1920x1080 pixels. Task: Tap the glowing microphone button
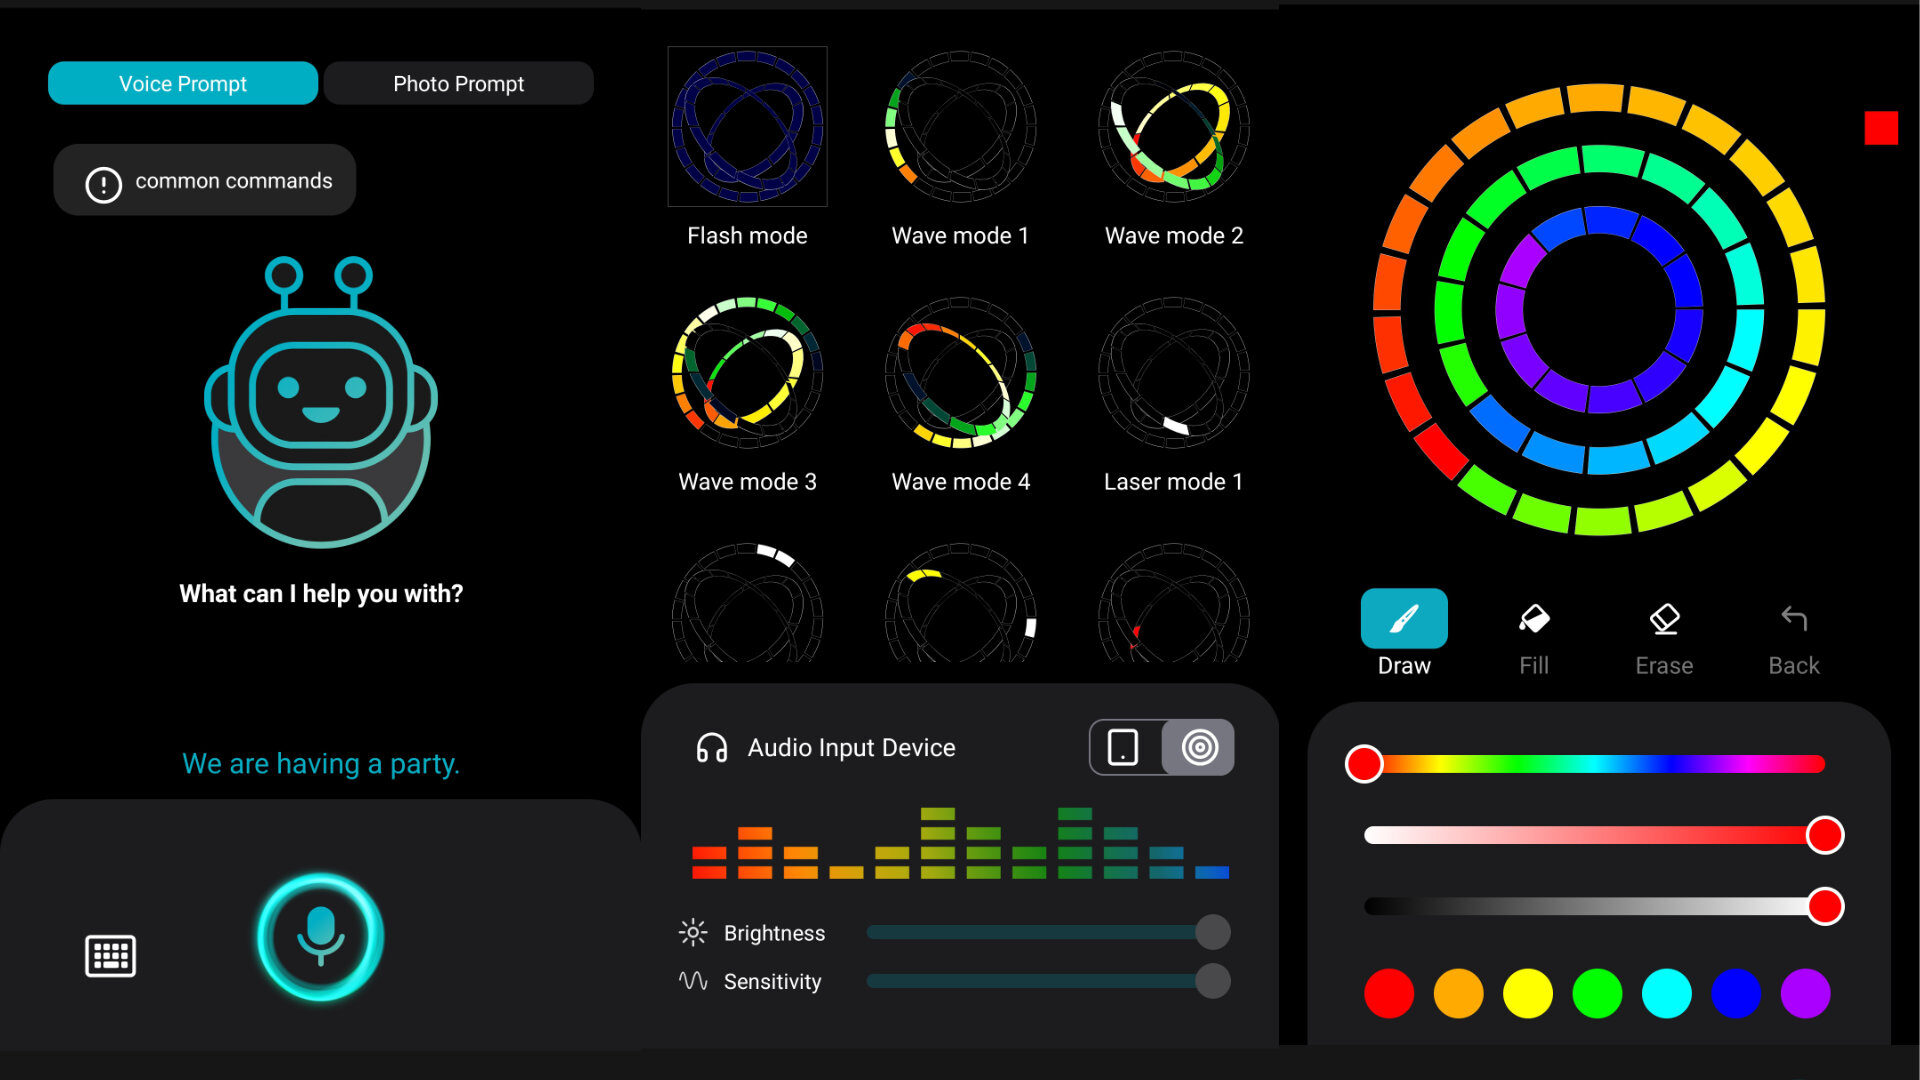[320, 936]
